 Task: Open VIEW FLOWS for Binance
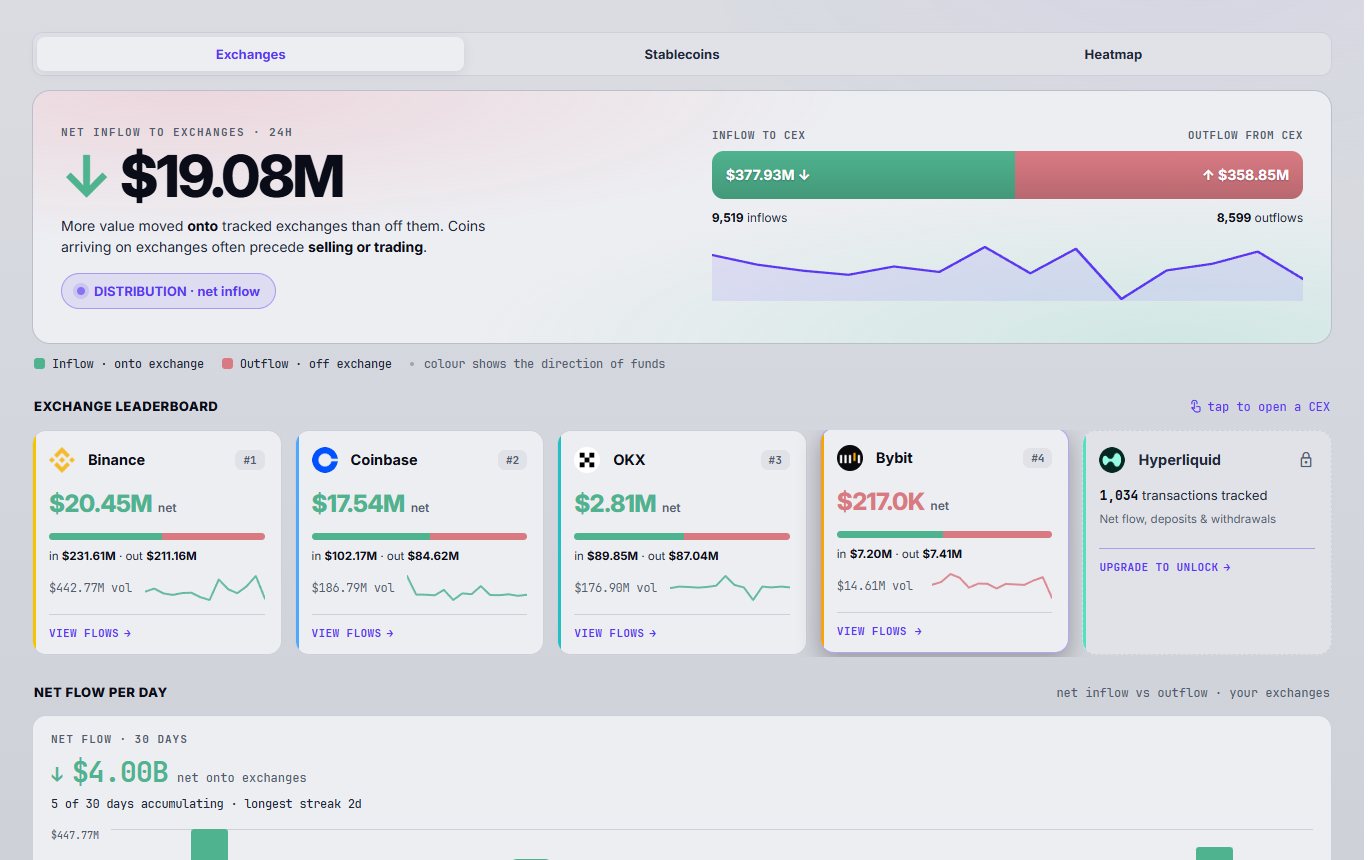[90, 633]
